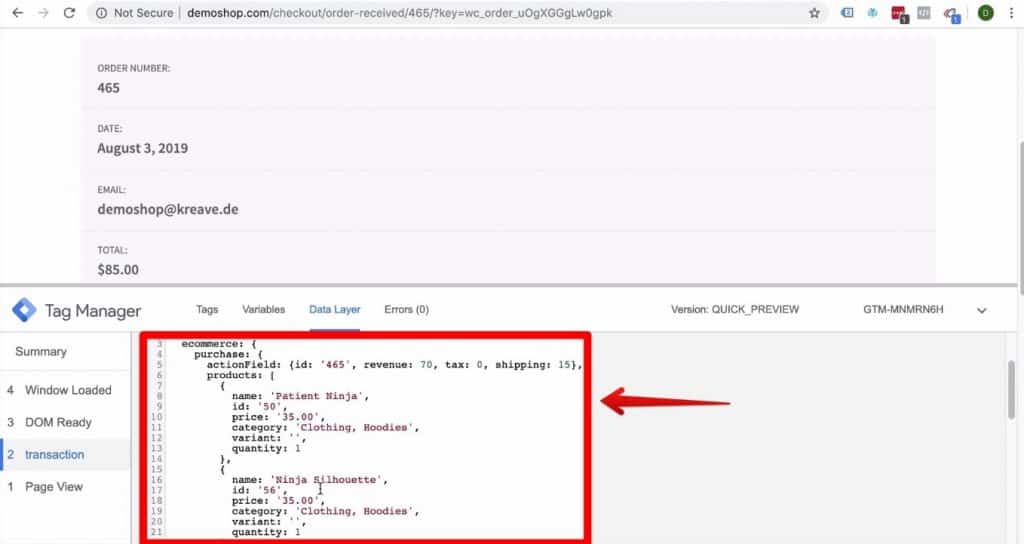This screenshot has width=1024, height=544.
Task: Open the Chrome three-dot menu
Action: pyautogui.click(x=1010, y=13)
